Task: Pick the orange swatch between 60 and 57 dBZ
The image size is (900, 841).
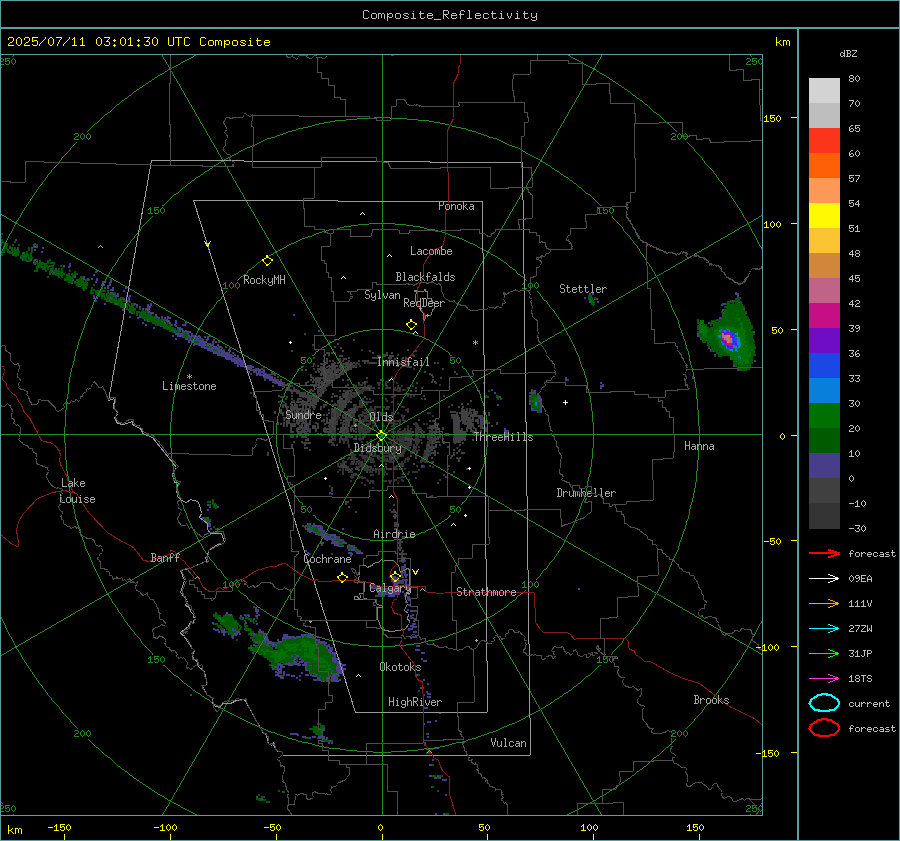Action: [x=824, y=166]
